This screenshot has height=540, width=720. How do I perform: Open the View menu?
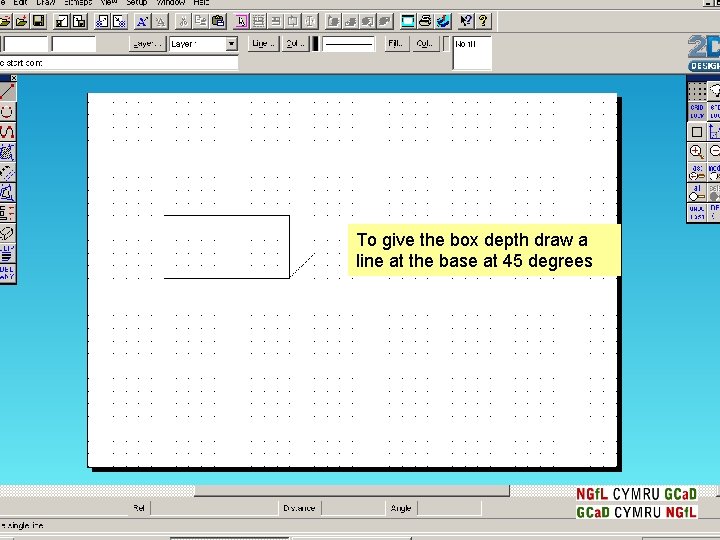(109, 3)
